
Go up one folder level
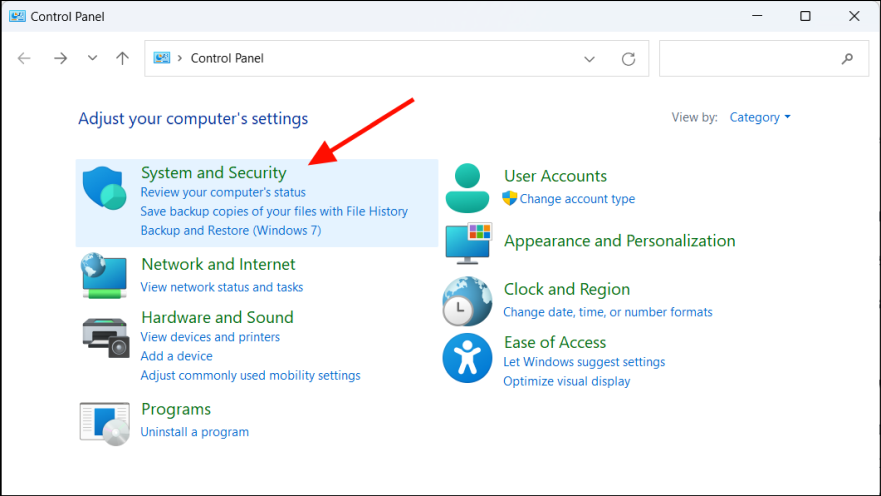coord(122,58)
